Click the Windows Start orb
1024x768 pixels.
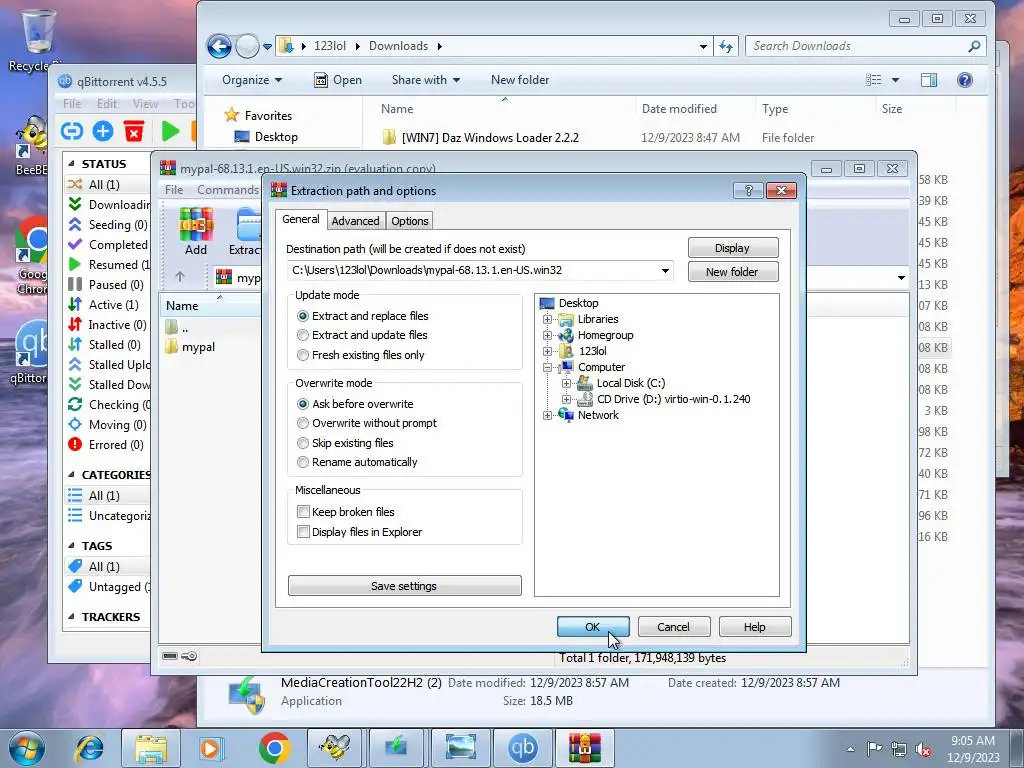(x=27, y=748)
